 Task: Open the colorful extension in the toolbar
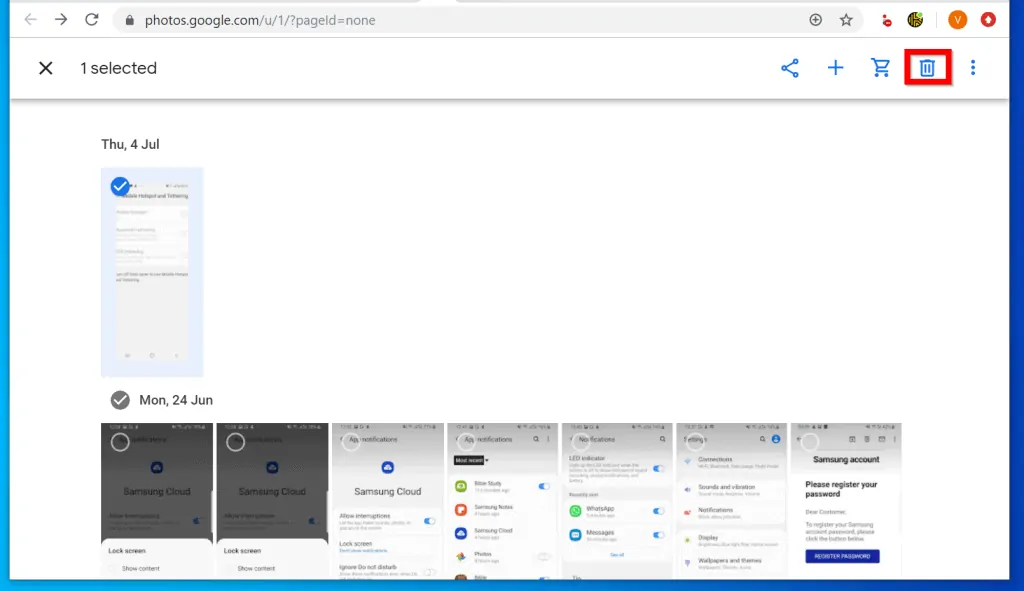(915, 18)
